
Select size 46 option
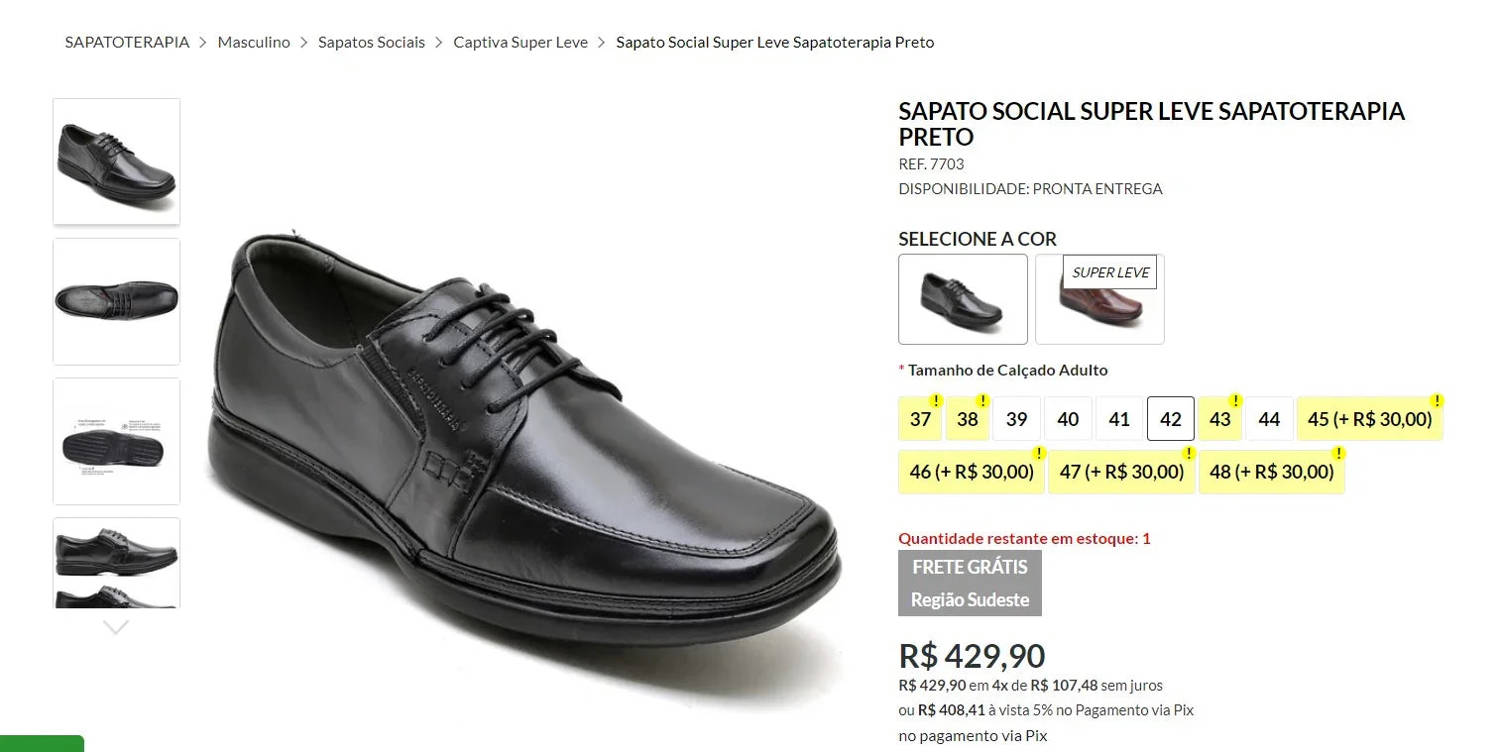tap(971, 470)
